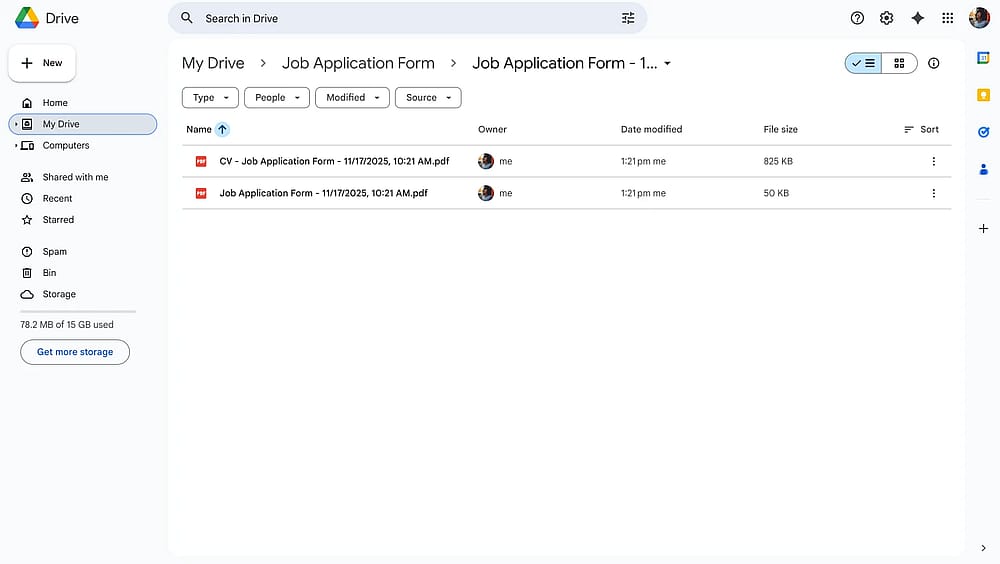Click Get more storage button

click(75, 352)
